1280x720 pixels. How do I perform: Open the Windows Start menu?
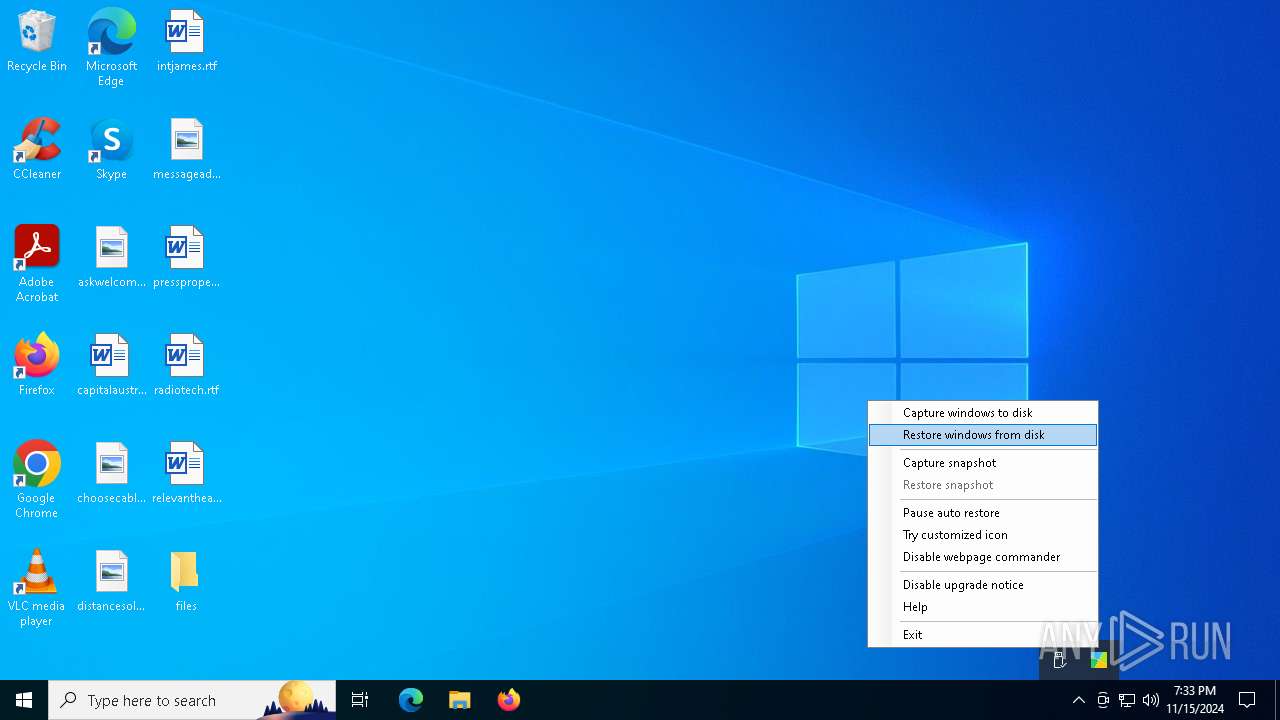tap(24, 700)
